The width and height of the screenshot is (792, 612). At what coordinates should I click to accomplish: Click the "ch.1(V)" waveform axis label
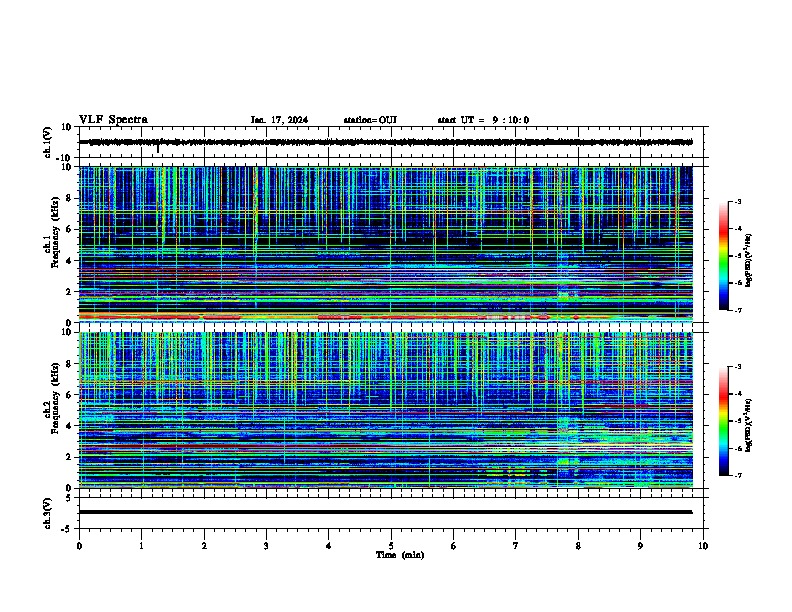[47, 142]
